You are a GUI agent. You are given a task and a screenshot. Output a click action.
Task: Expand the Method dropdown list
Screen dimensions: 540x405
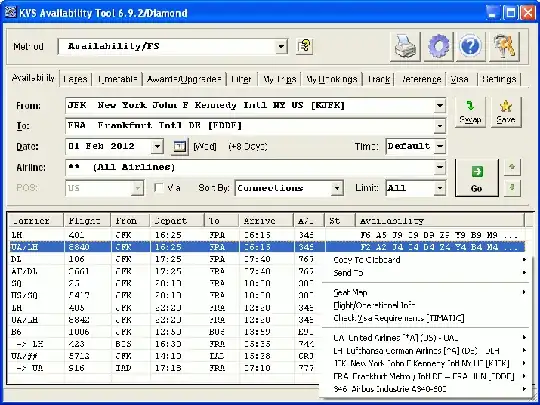[281, 46]
